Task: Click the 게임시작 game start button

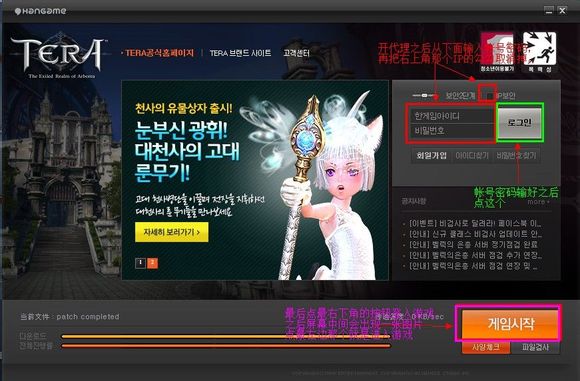Action: (511, 324)
